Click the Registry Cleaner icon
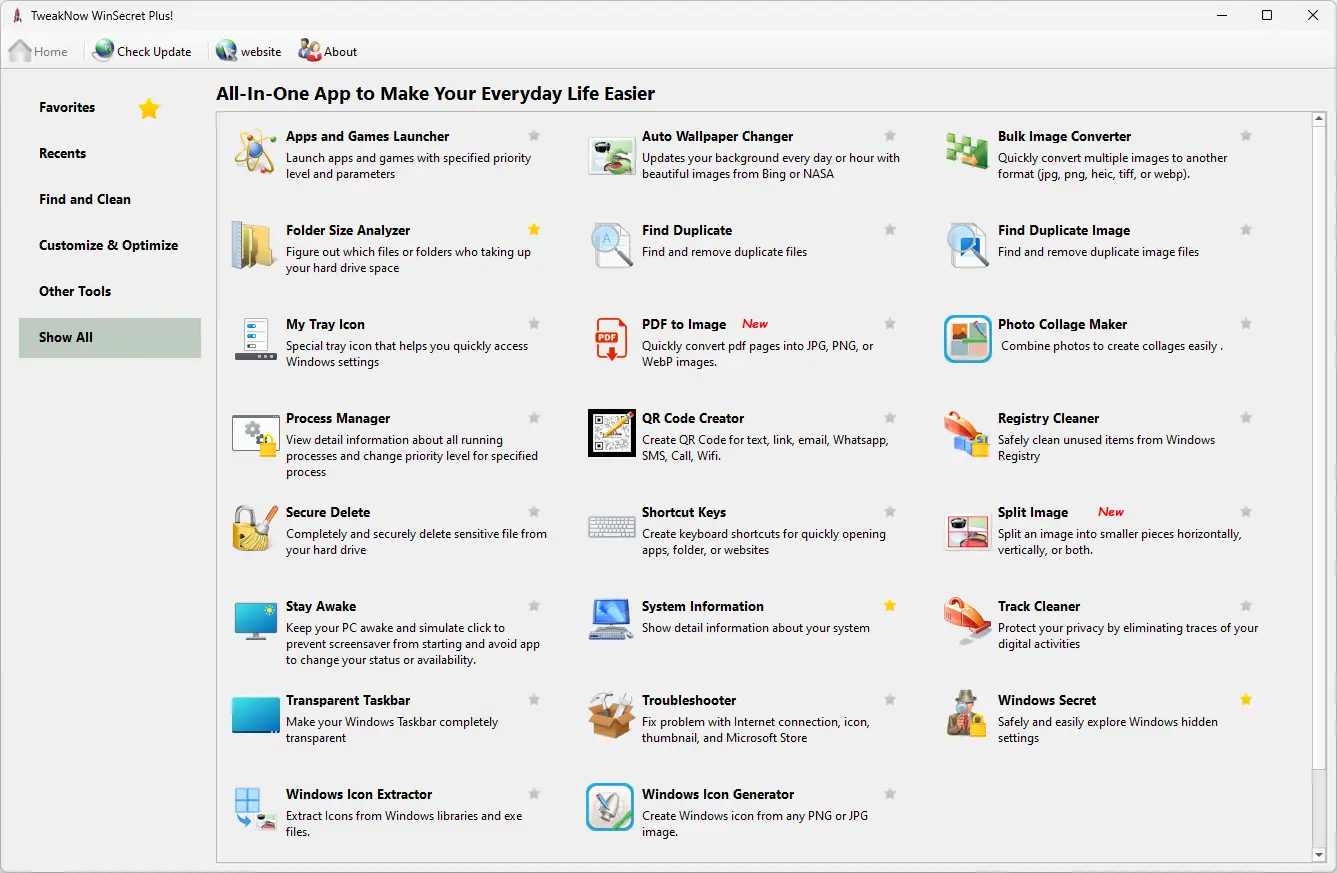This screenshot has height=873, width=1337. [967, 433]
